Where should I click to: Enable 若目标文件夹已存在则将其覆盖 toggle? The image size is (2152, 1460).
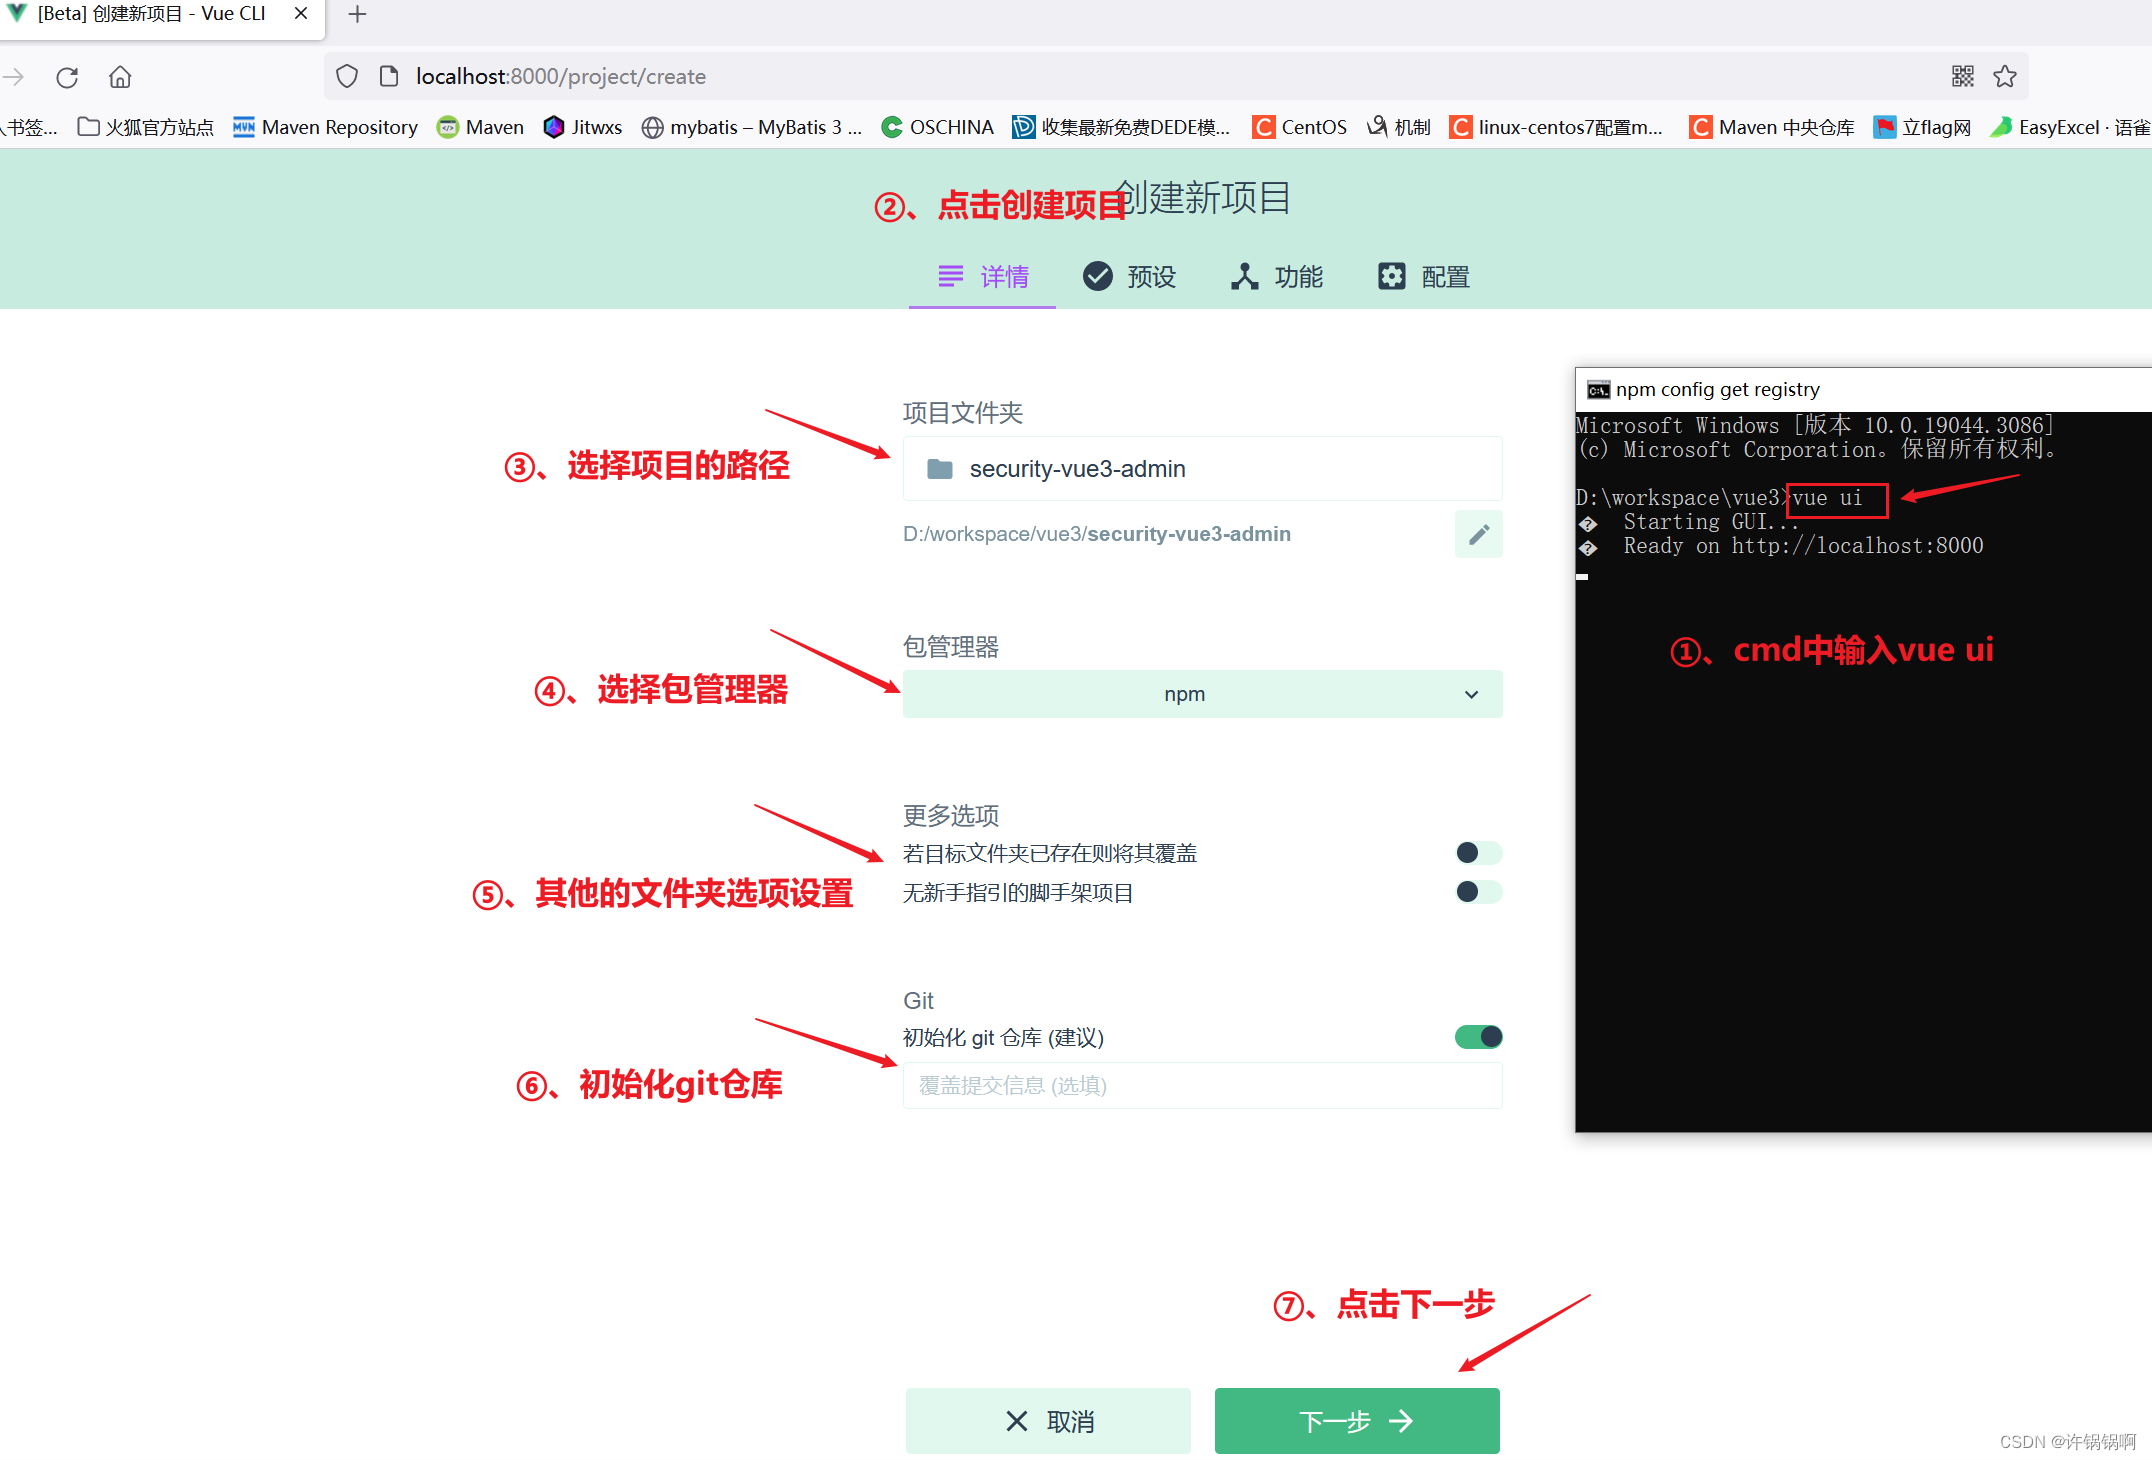(x=1478, y=852)
